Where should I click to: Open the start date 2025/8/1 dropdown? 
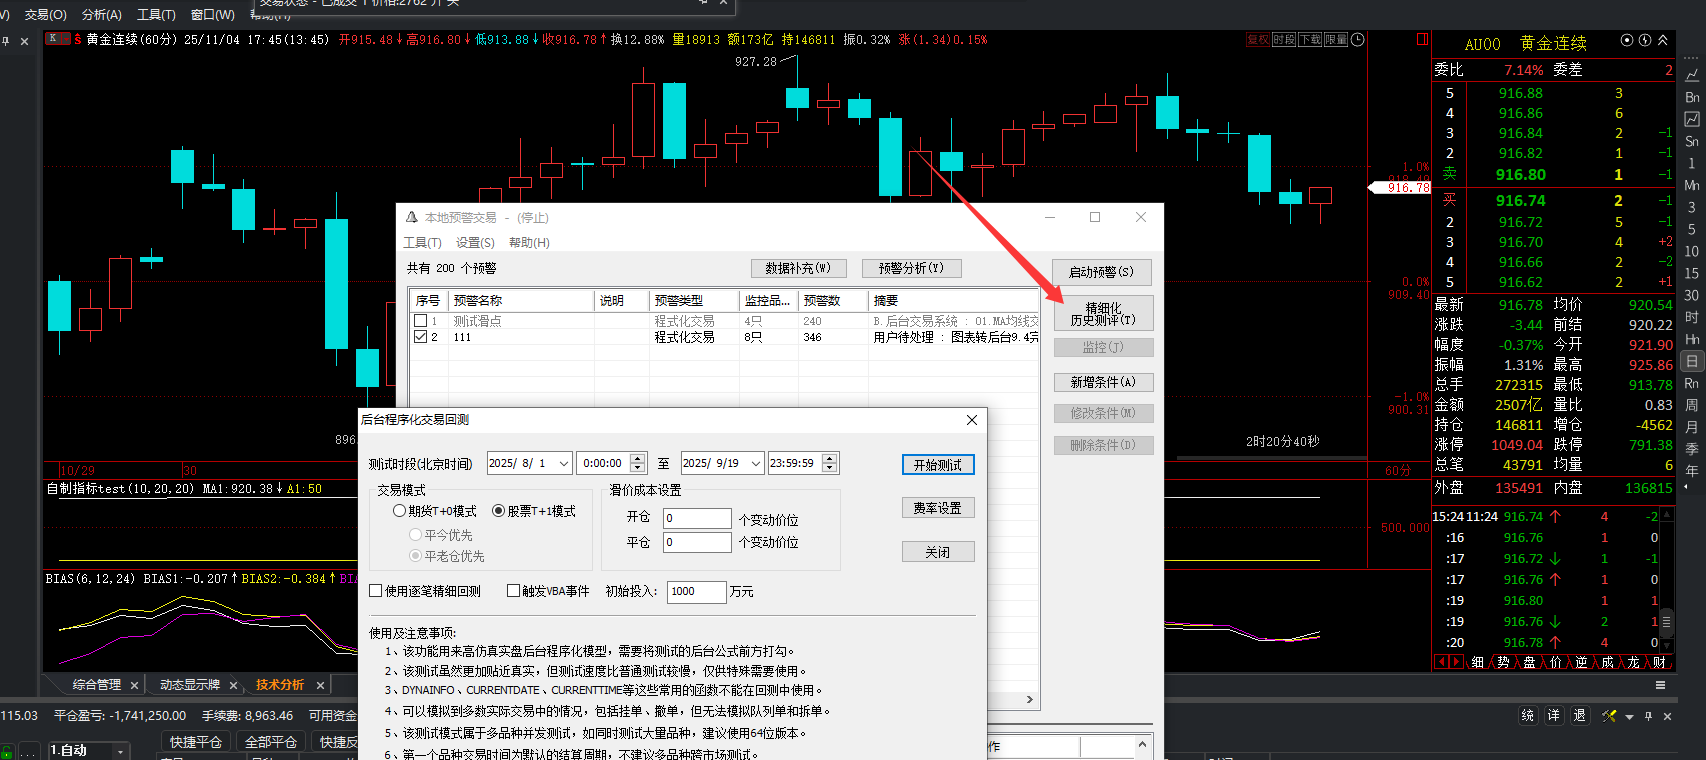564,463
